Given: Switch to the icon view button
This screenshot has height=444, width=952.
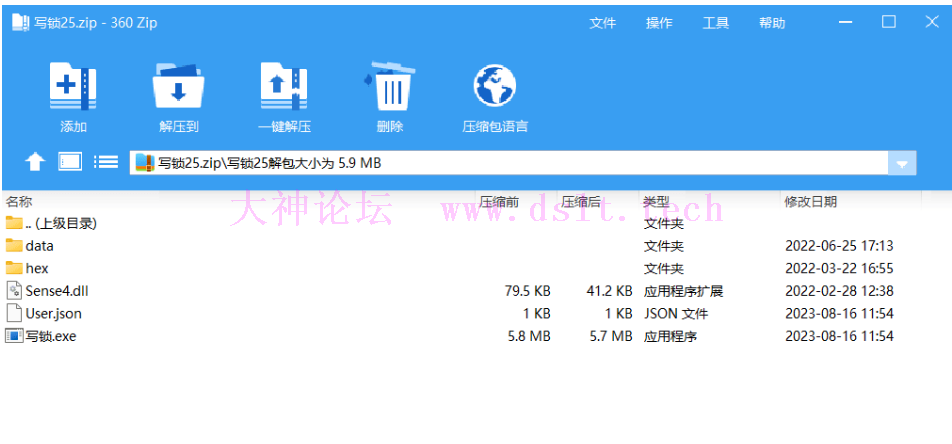Looking at the screenshot, I should point(70,162).
